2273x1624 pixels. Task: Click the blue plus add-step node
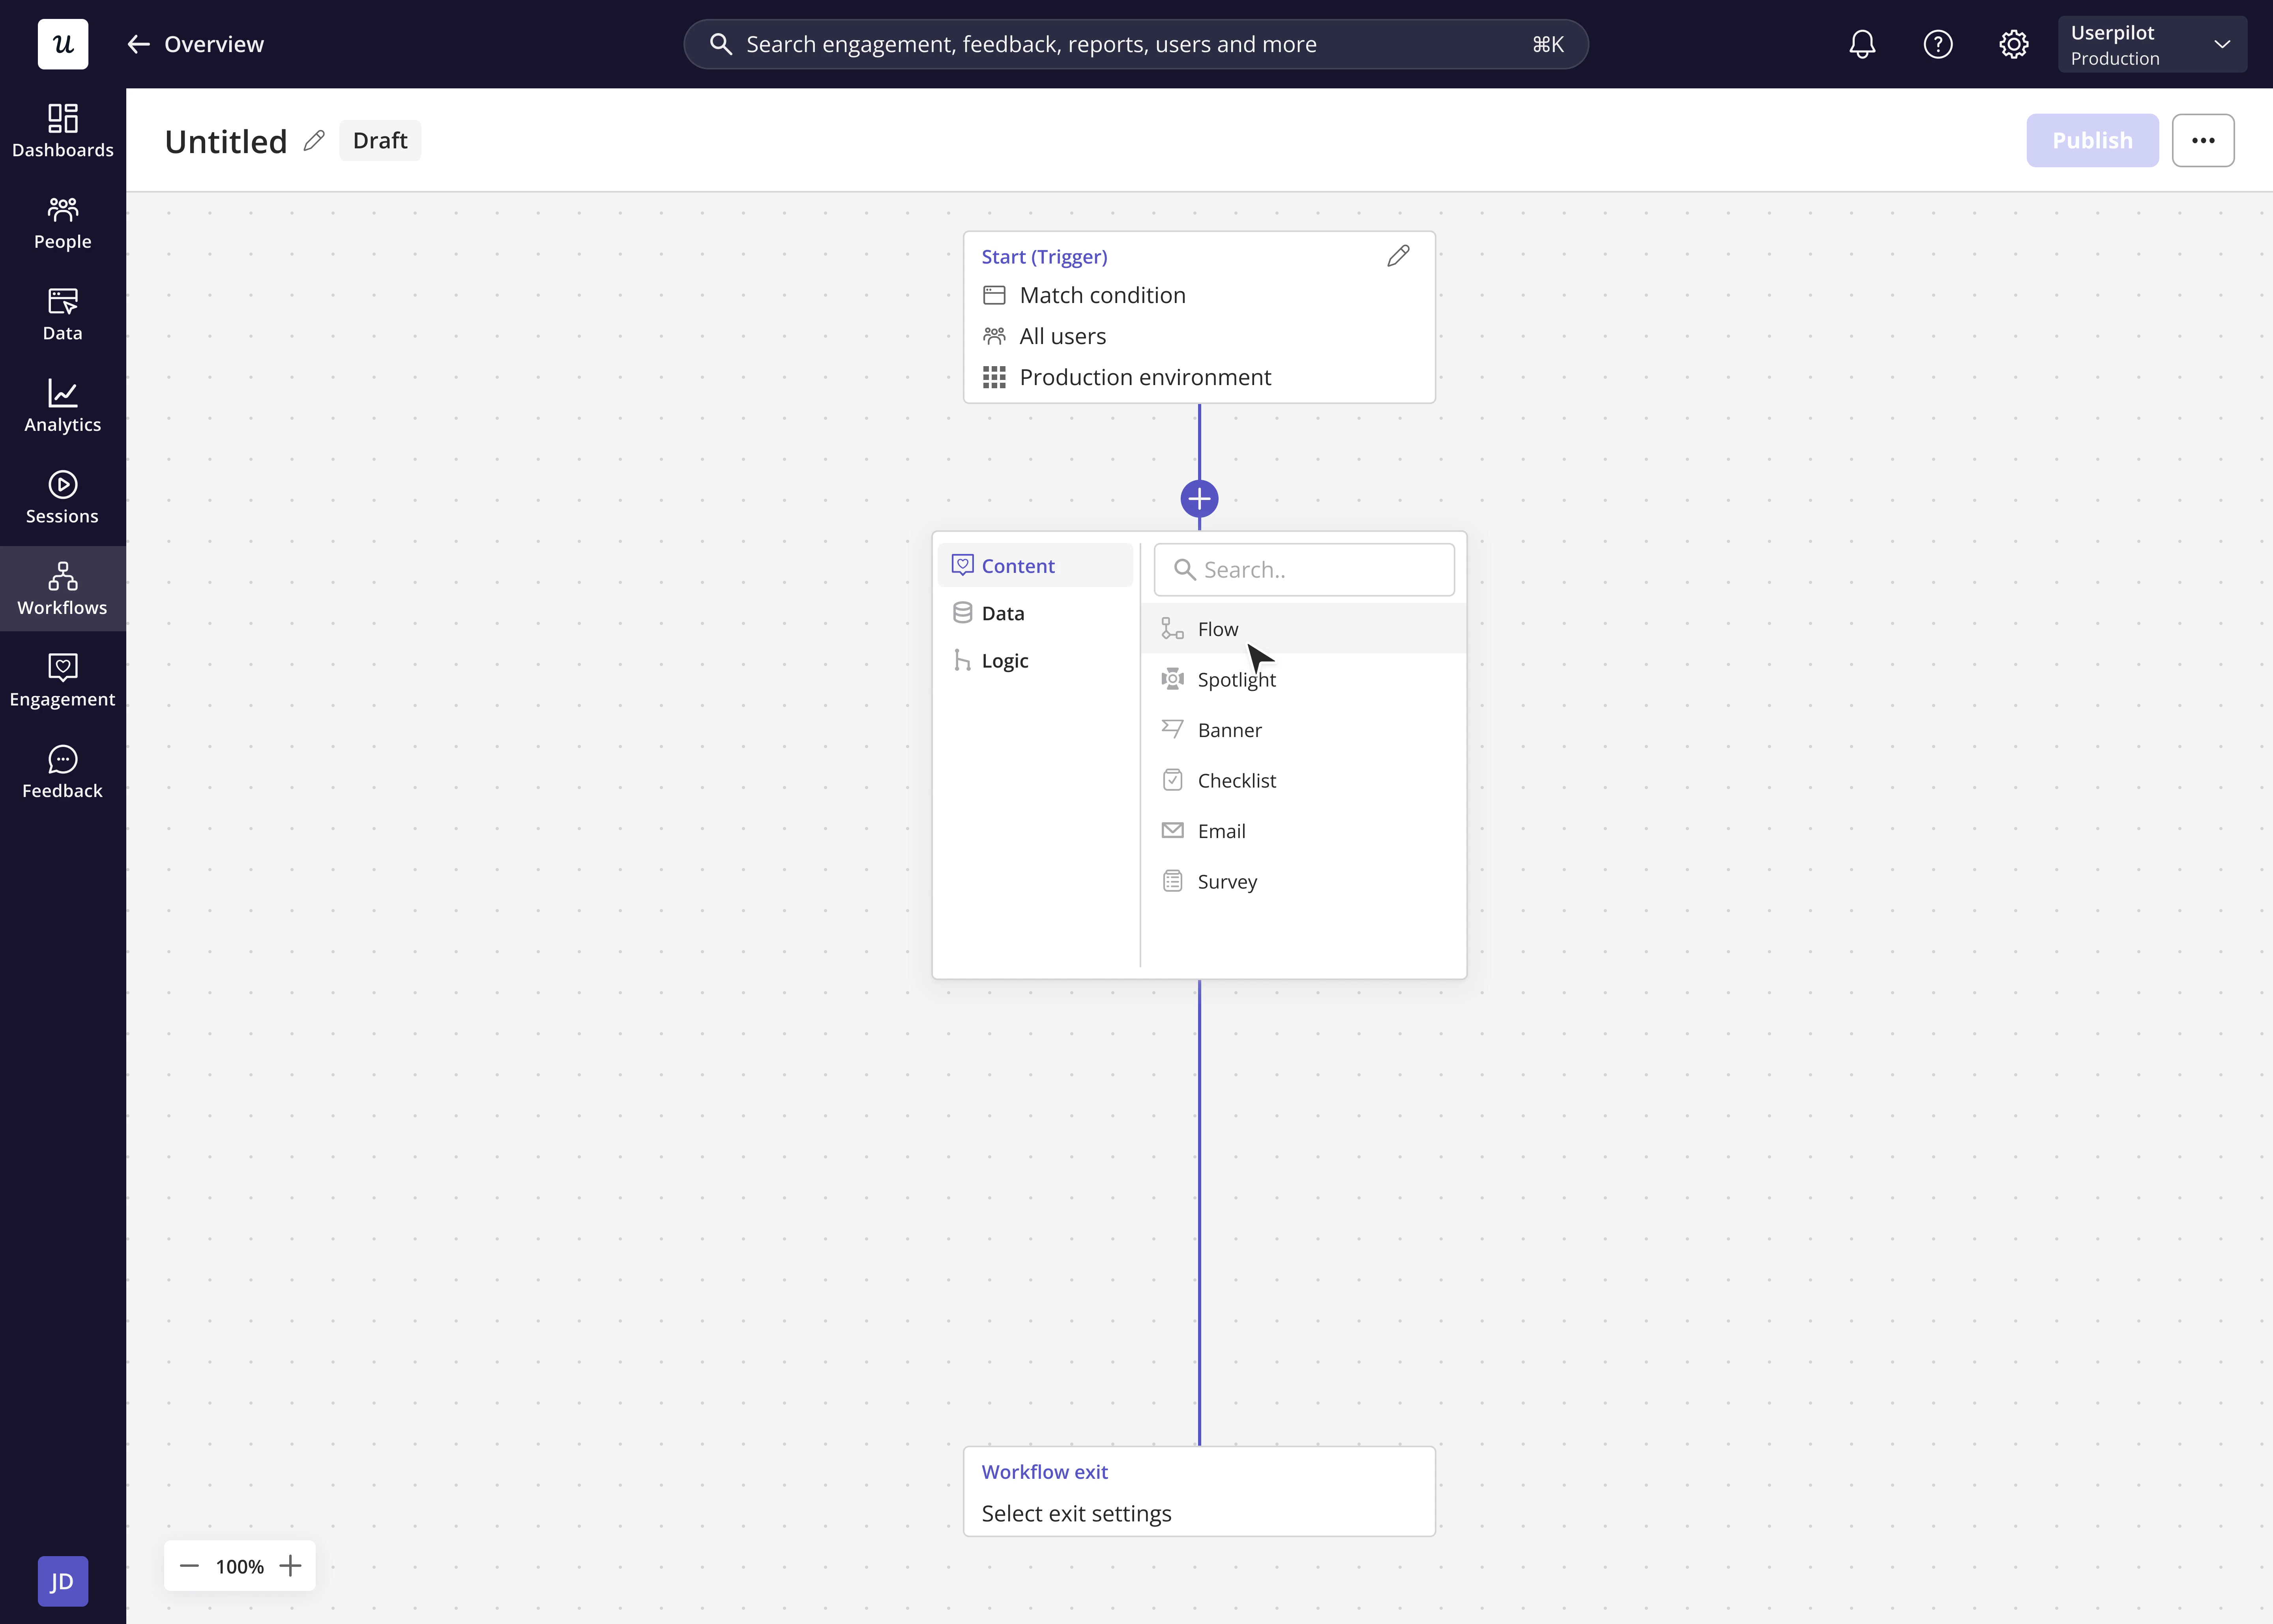(x=1198, y=498)
